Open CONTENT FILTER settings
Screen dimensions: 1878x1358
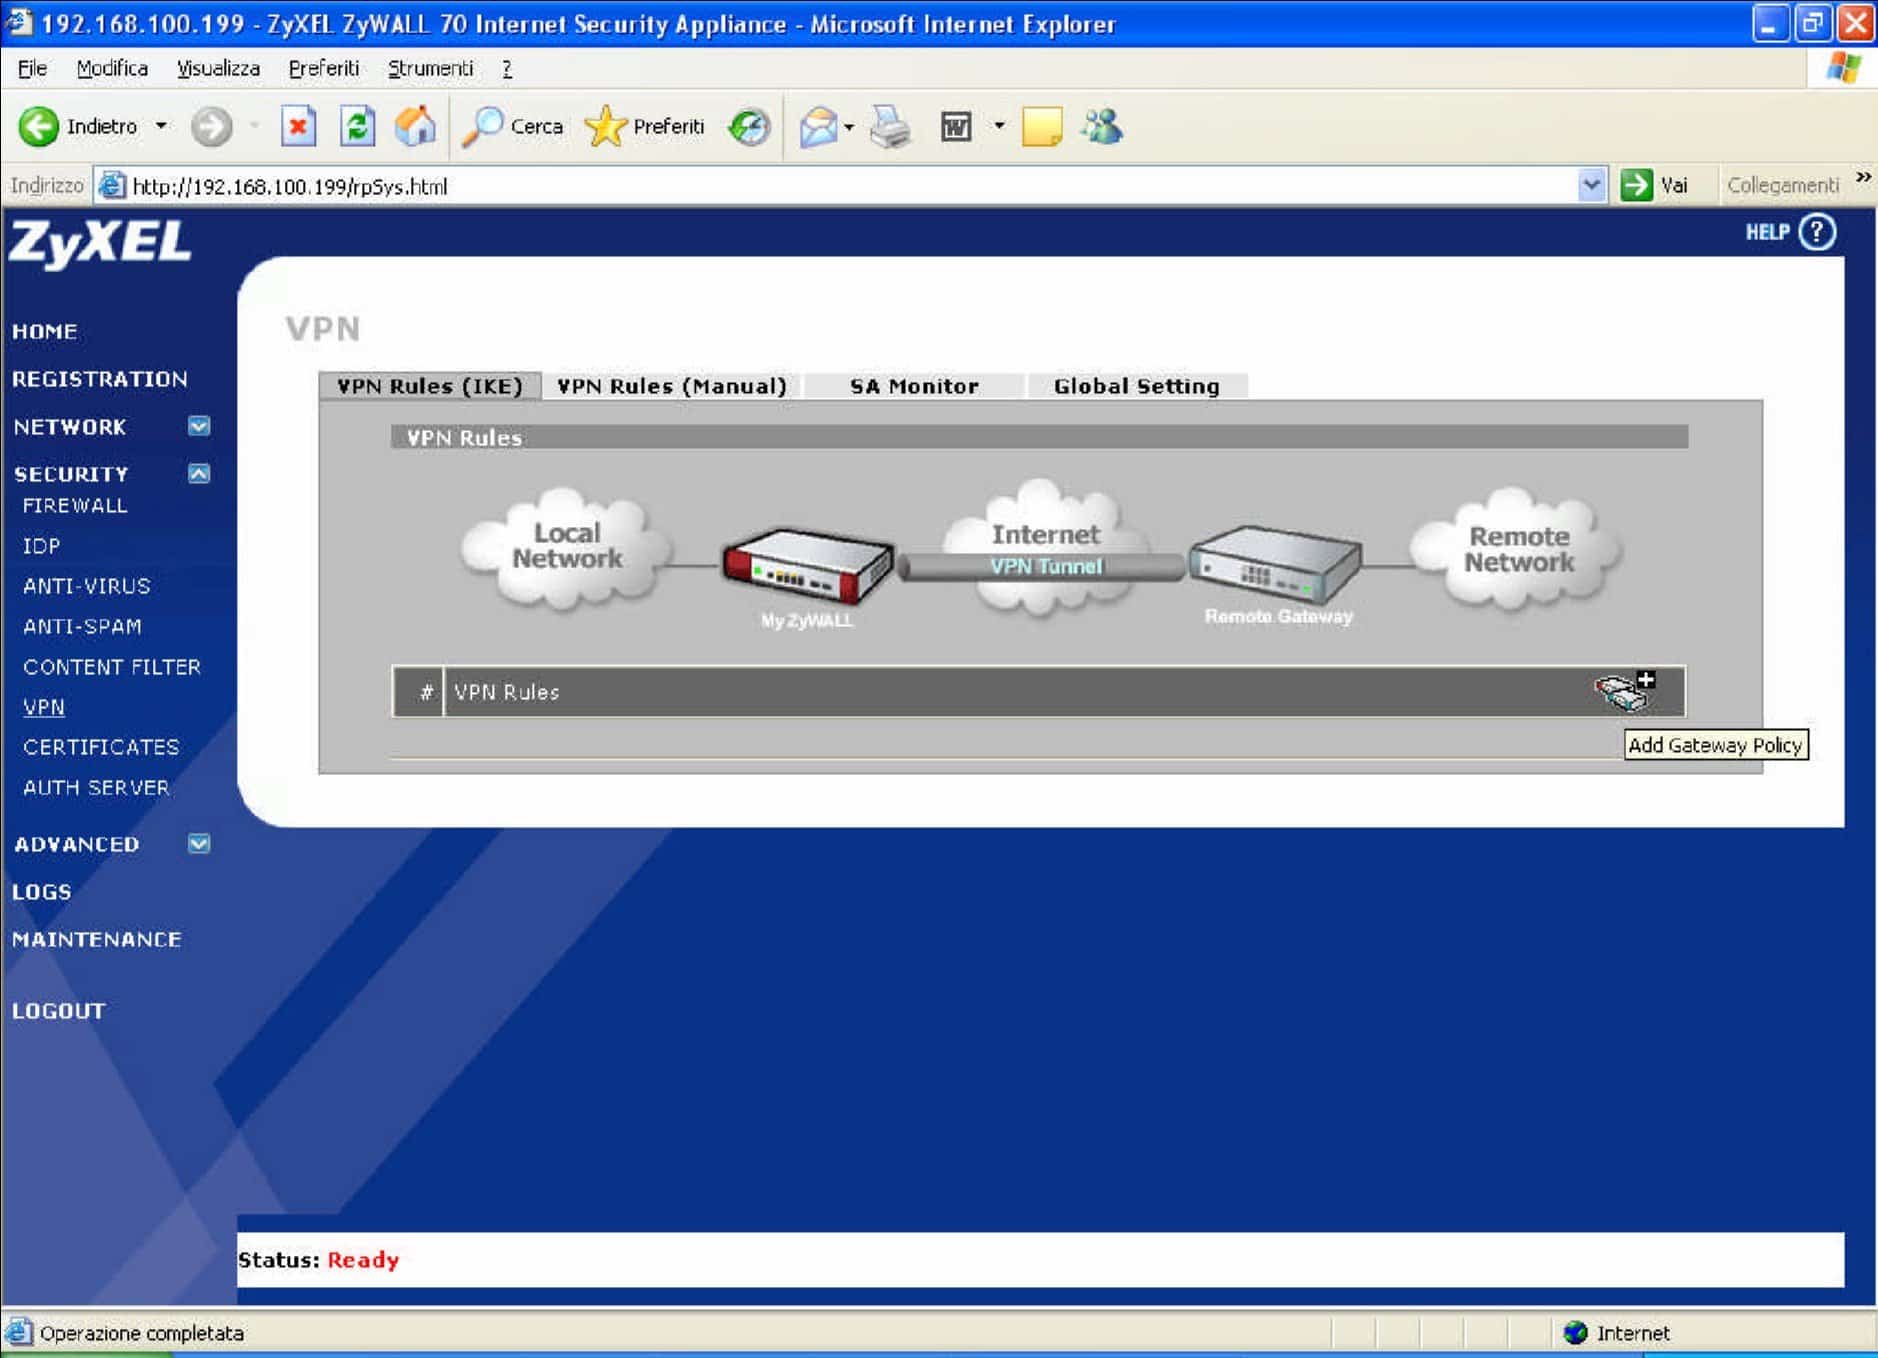coord(112,666)
